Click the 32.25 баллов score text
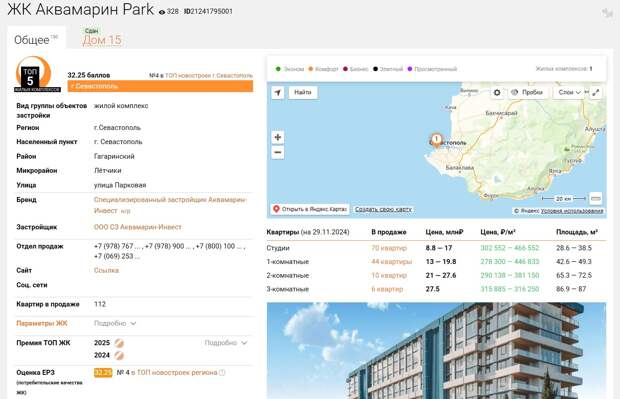 click(89, 75)
